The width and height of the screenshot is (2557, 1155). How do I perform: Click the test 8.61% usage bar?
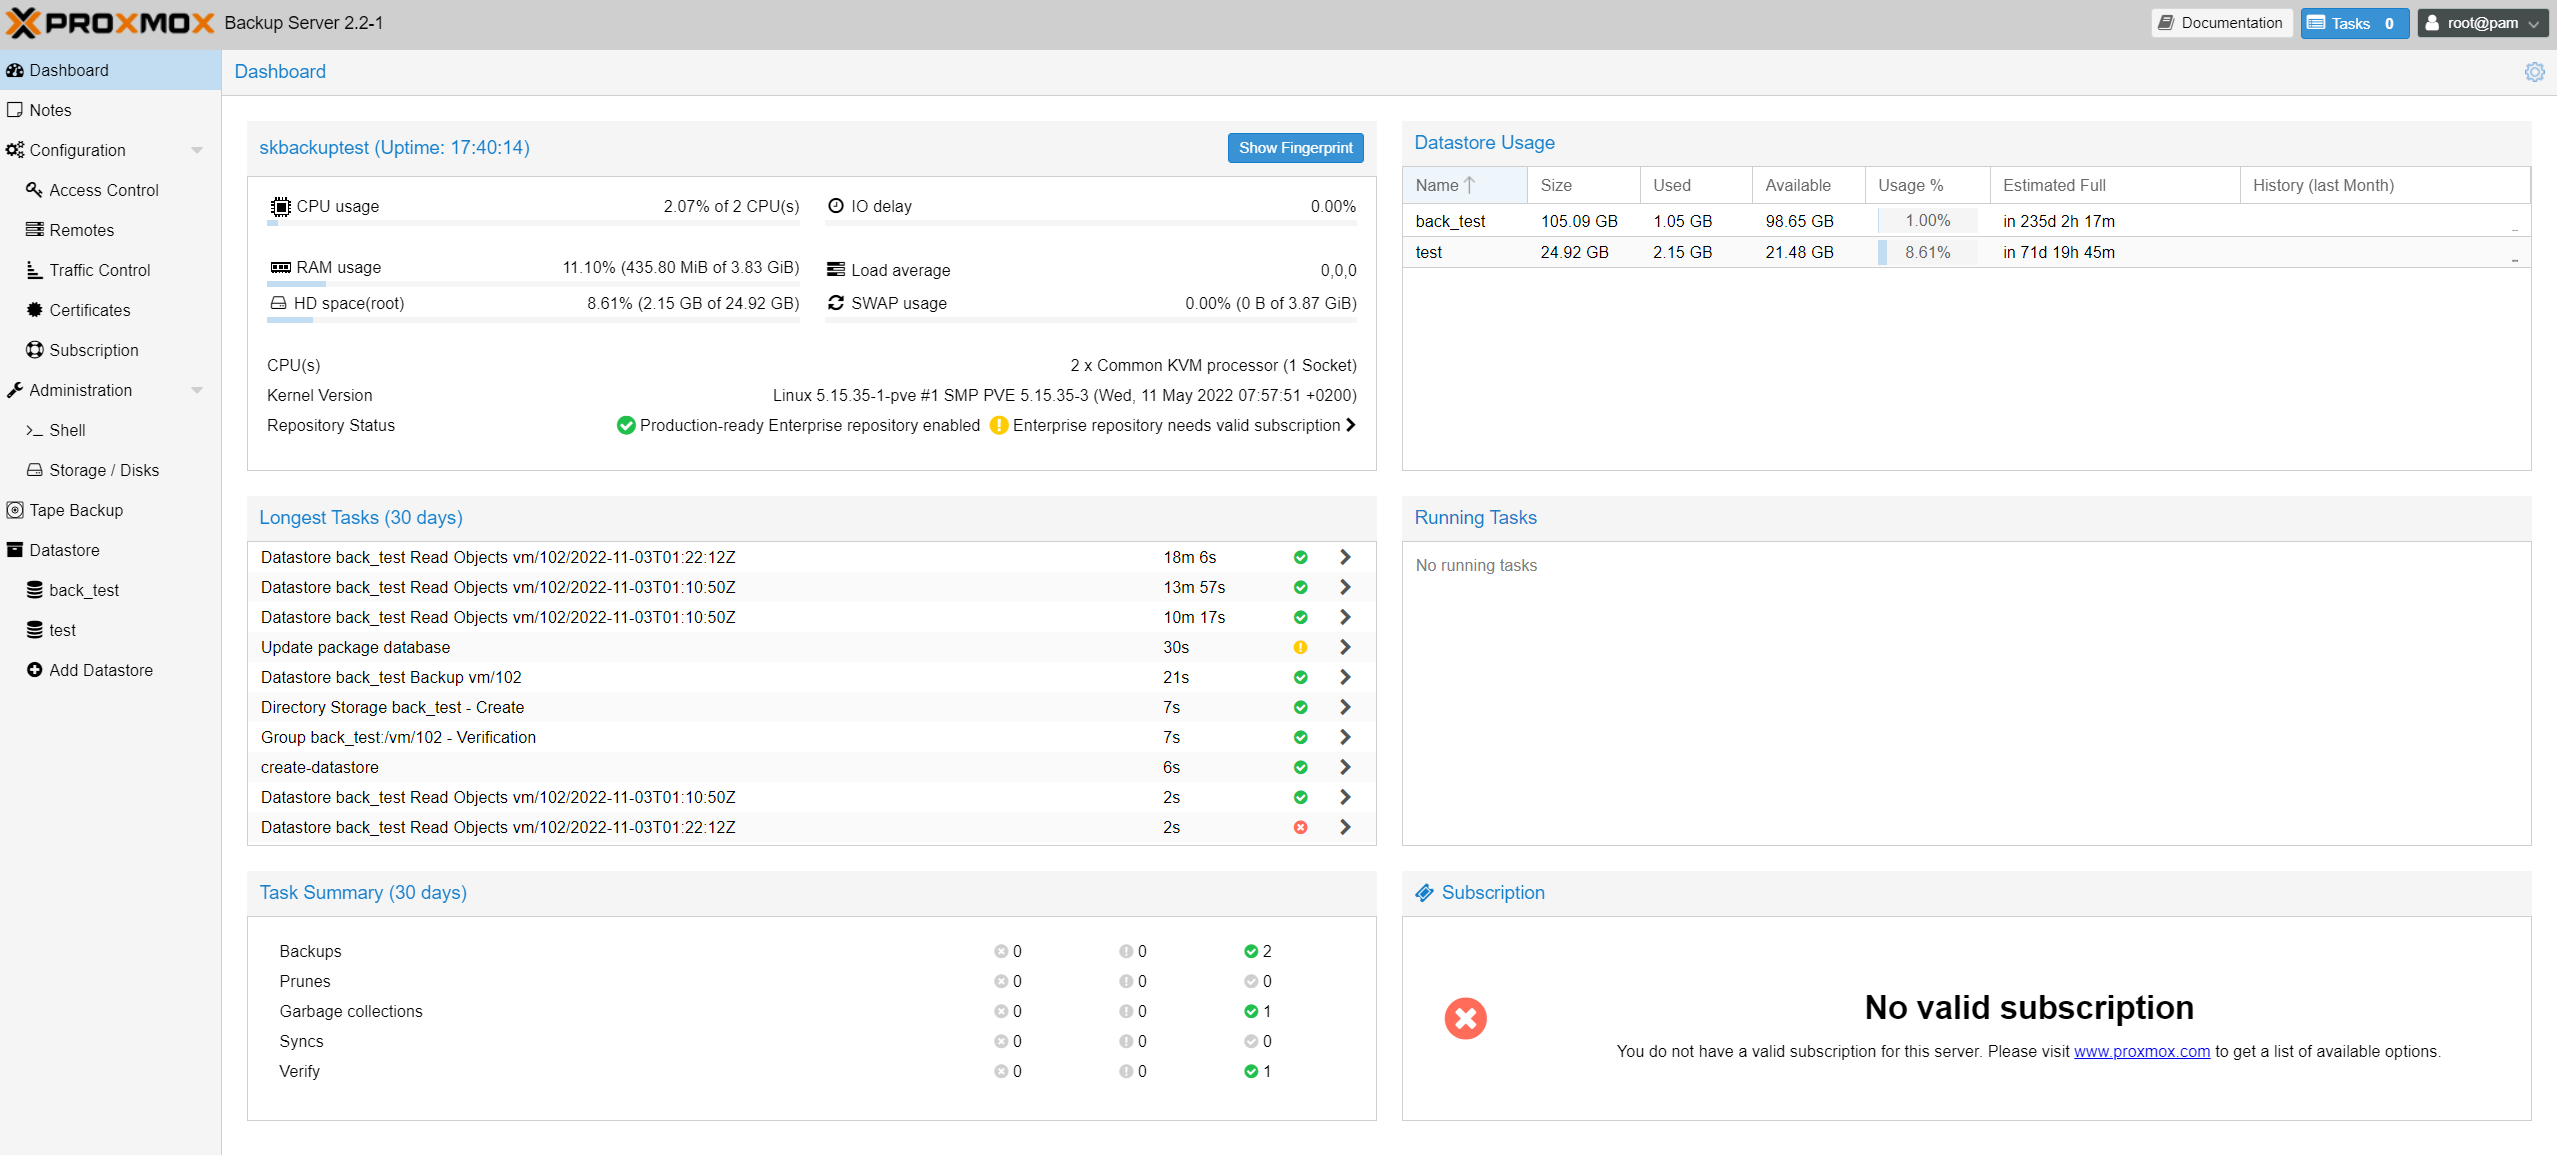tap(1927, 252)
